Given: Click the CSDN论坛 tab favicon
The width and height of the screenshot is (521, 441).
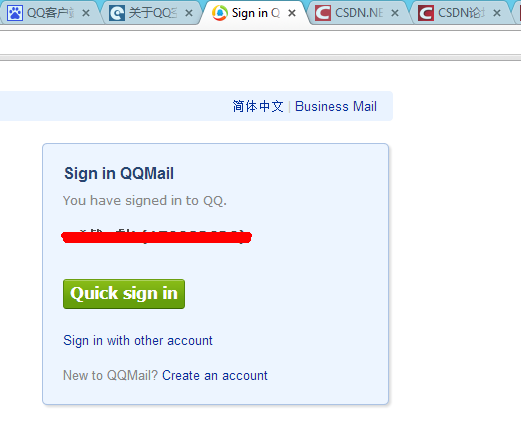Looking at the screenshot, I should click(426, 13).
